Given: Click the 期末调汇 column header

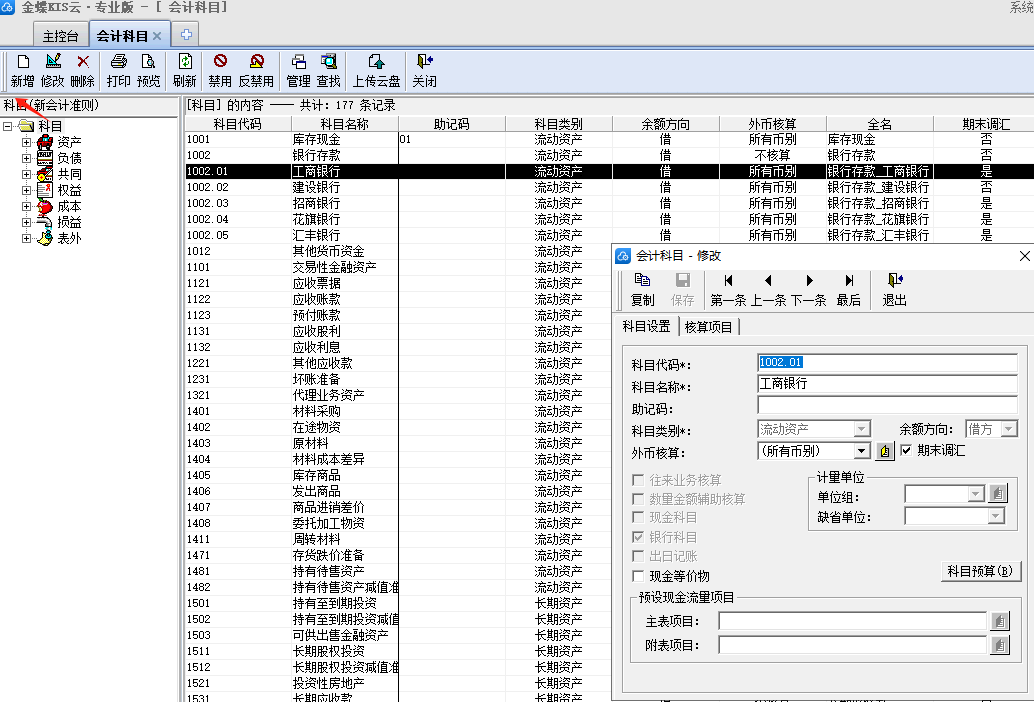Looking at the screenshot, I should 986,124.
